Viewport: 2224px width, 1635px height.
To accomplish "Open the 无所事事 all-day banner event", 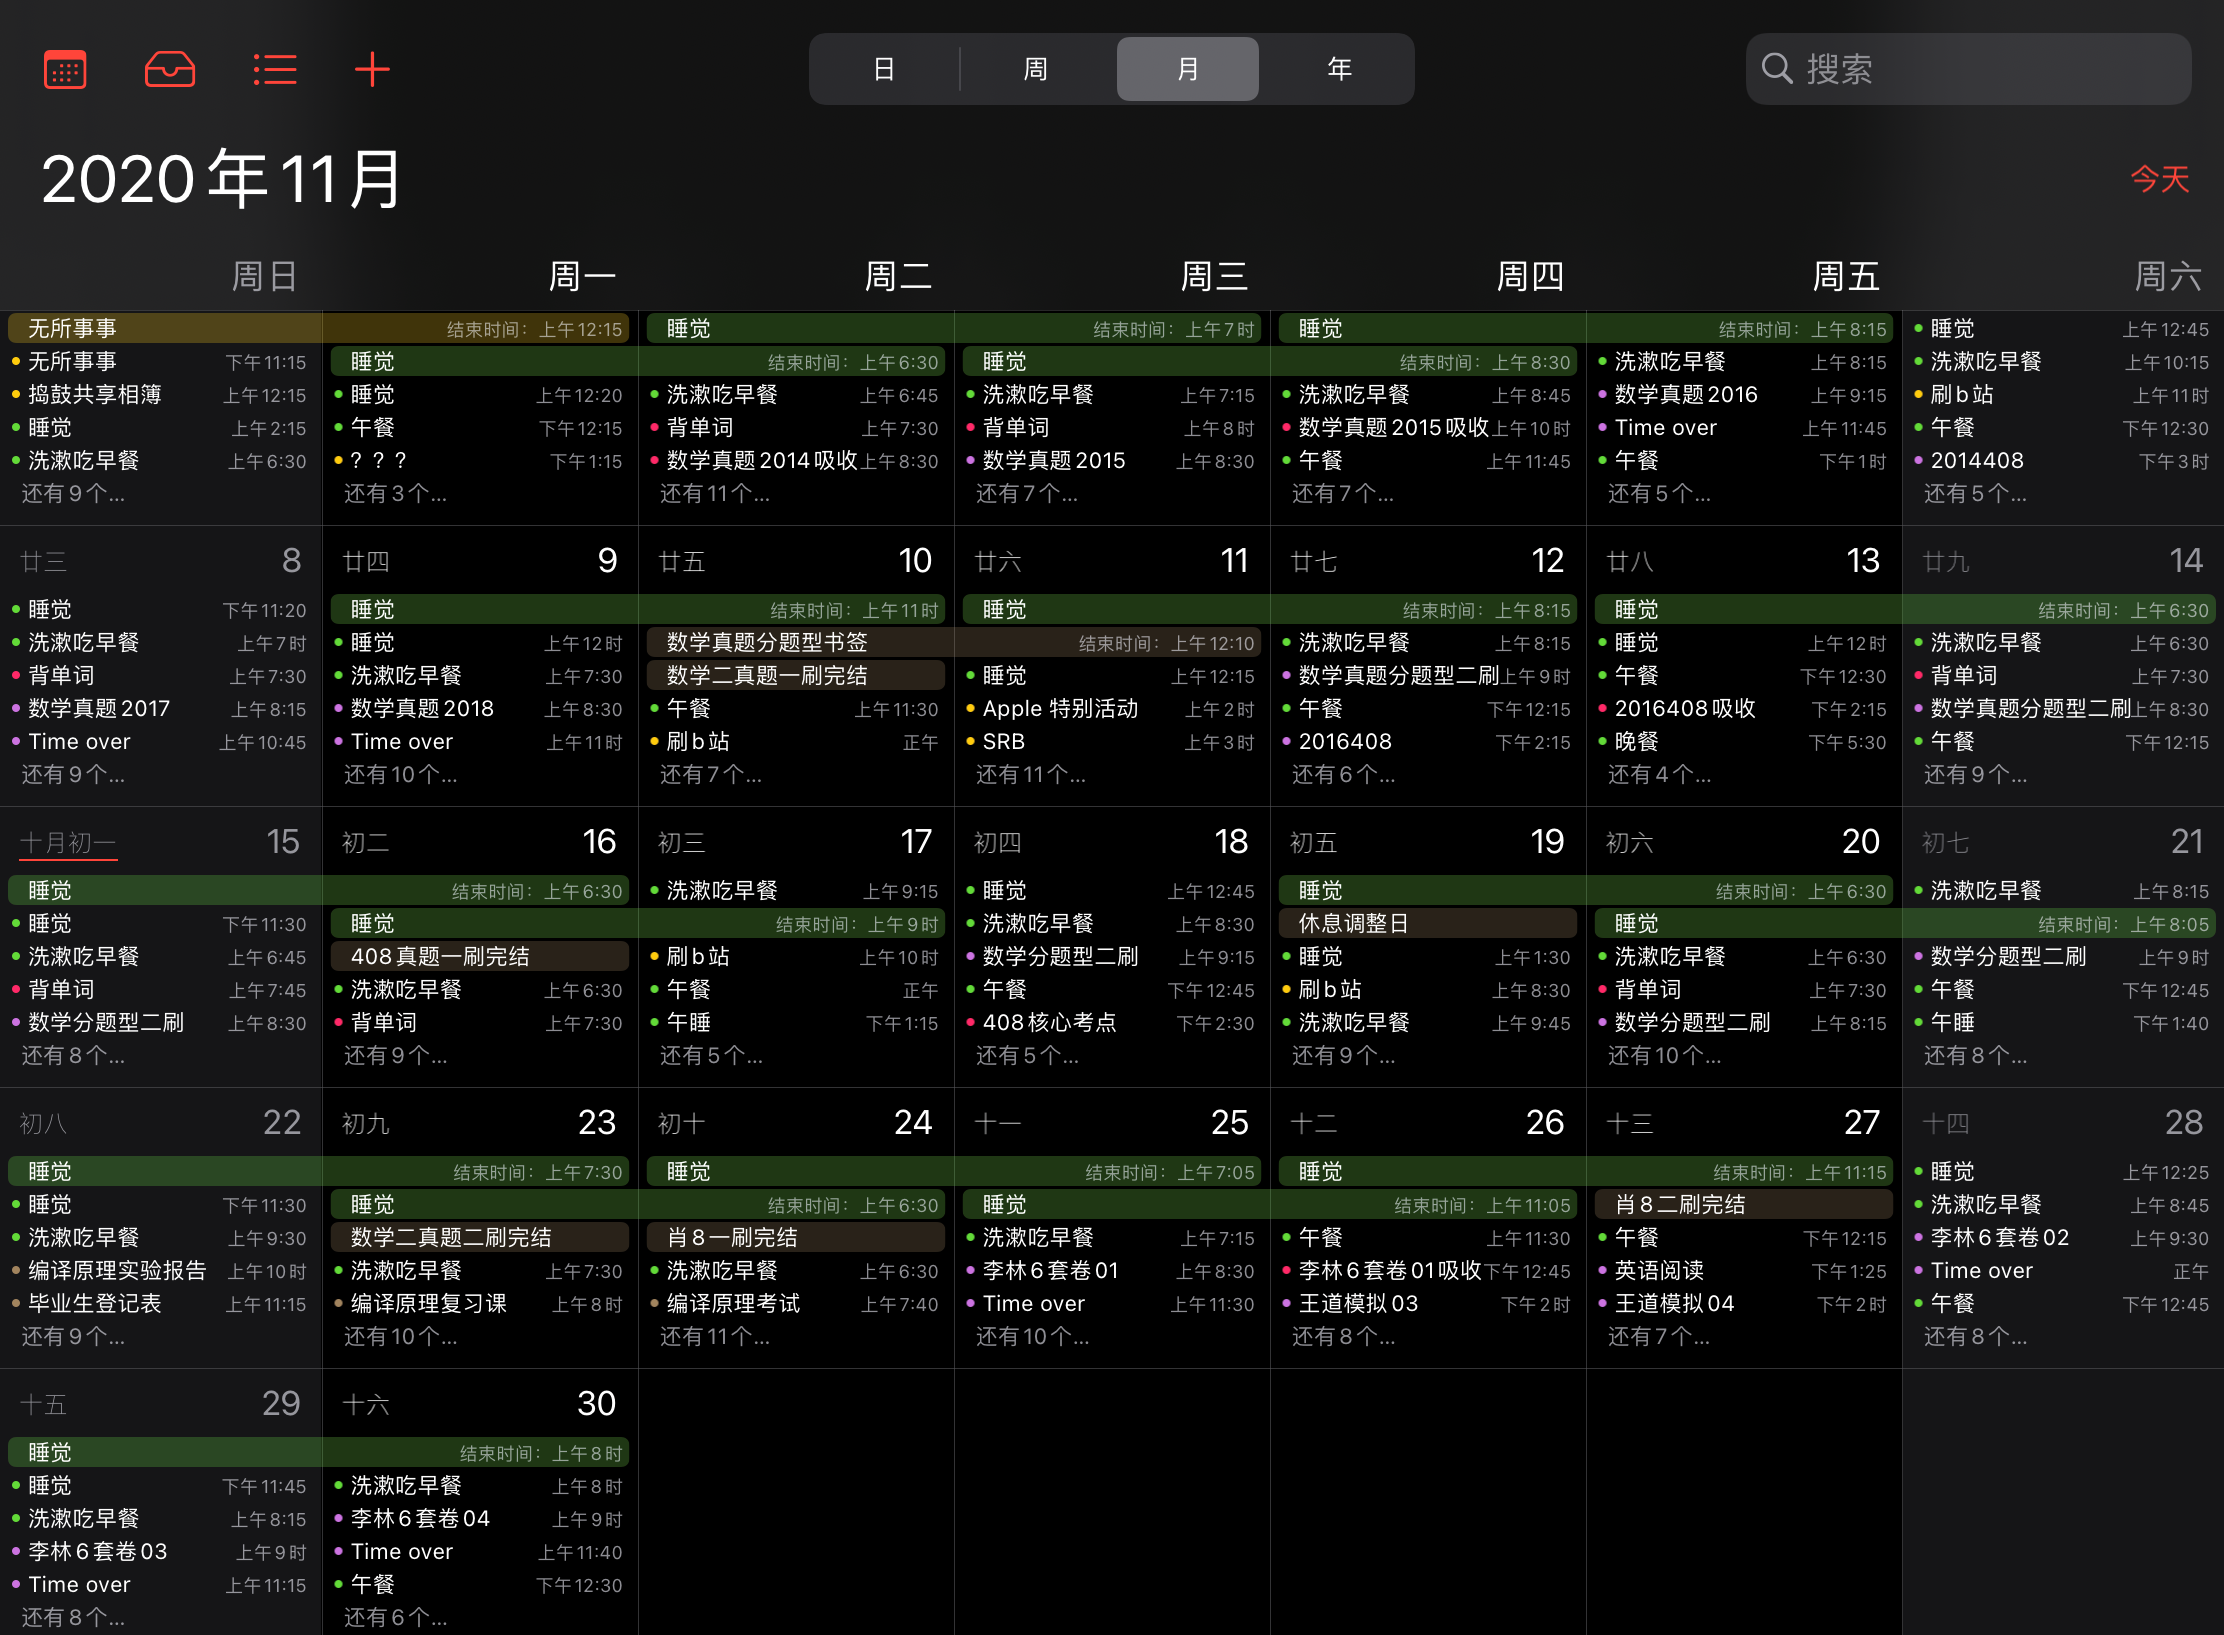I will coord(72,328).
